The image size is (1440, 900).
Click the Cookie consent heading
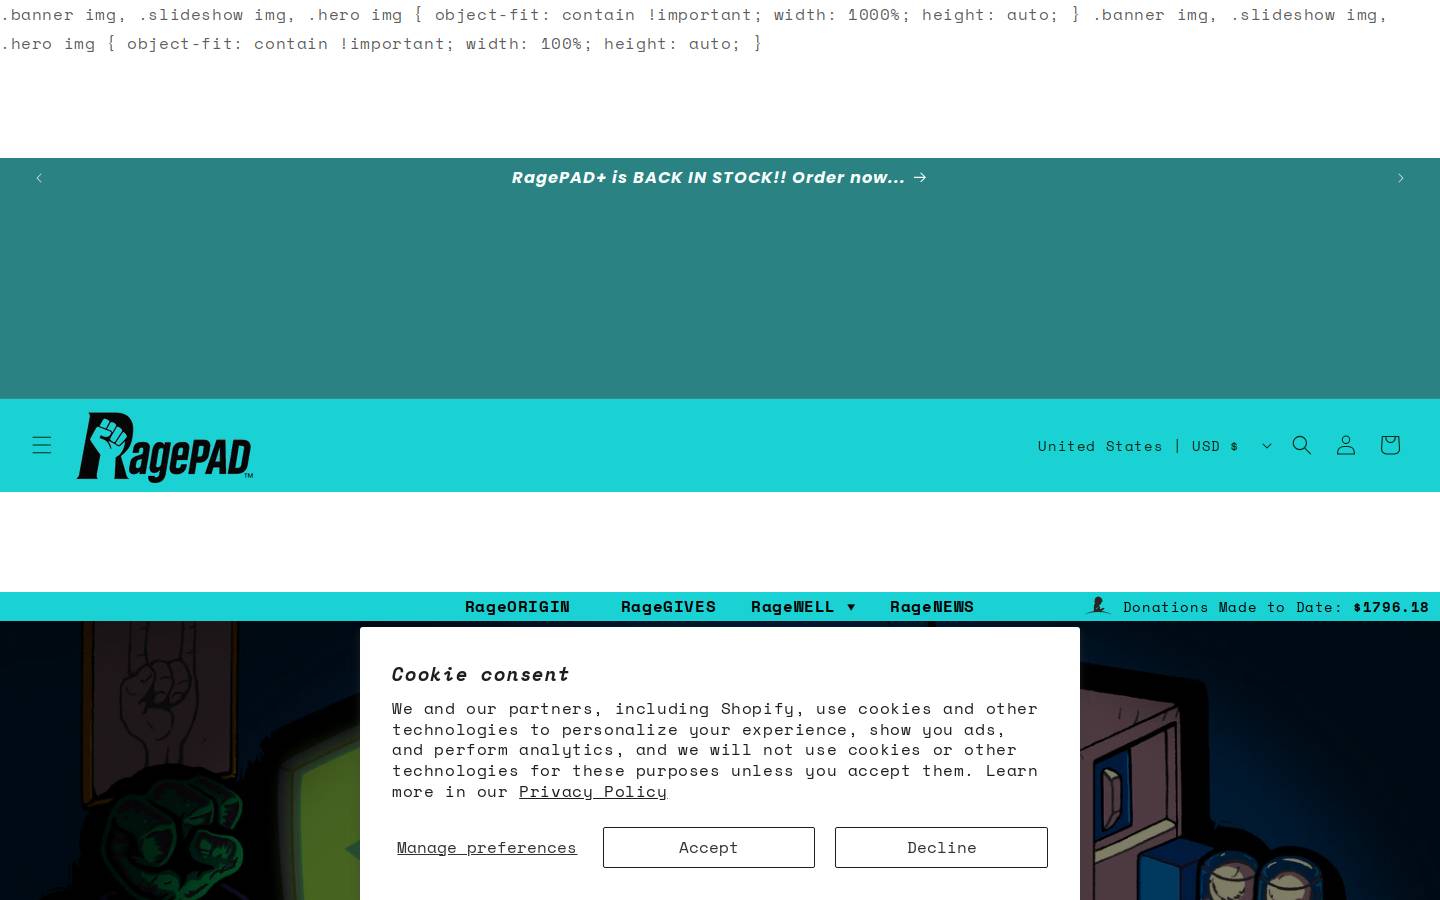click(480, 674)
